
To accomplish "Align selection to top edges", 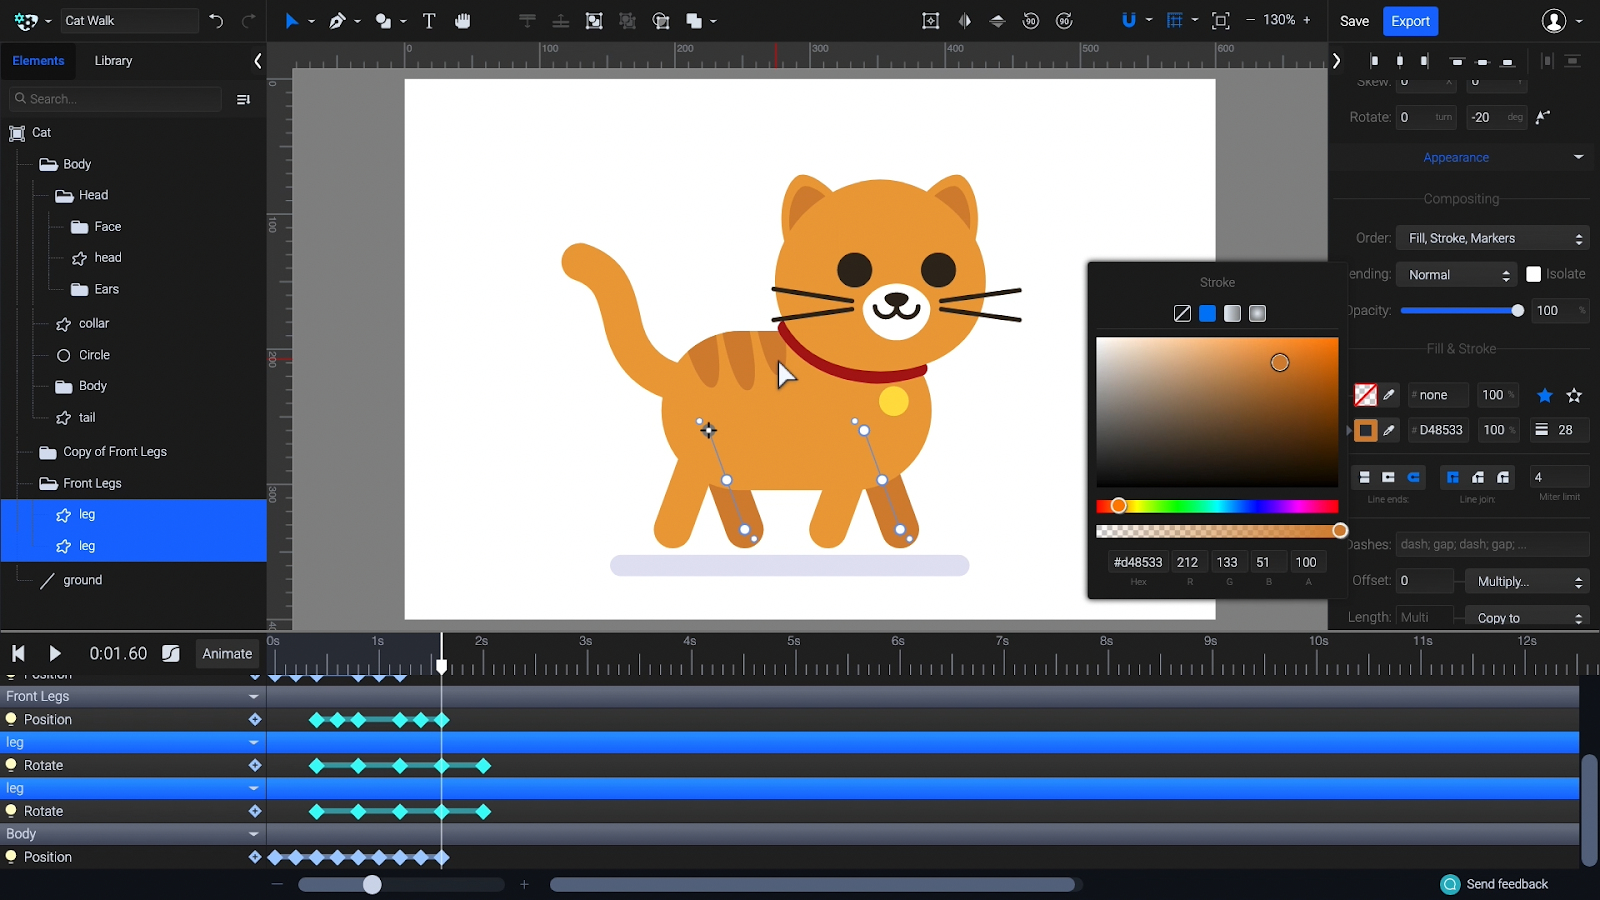I will pyautogui.click(x=1457, y=61).
